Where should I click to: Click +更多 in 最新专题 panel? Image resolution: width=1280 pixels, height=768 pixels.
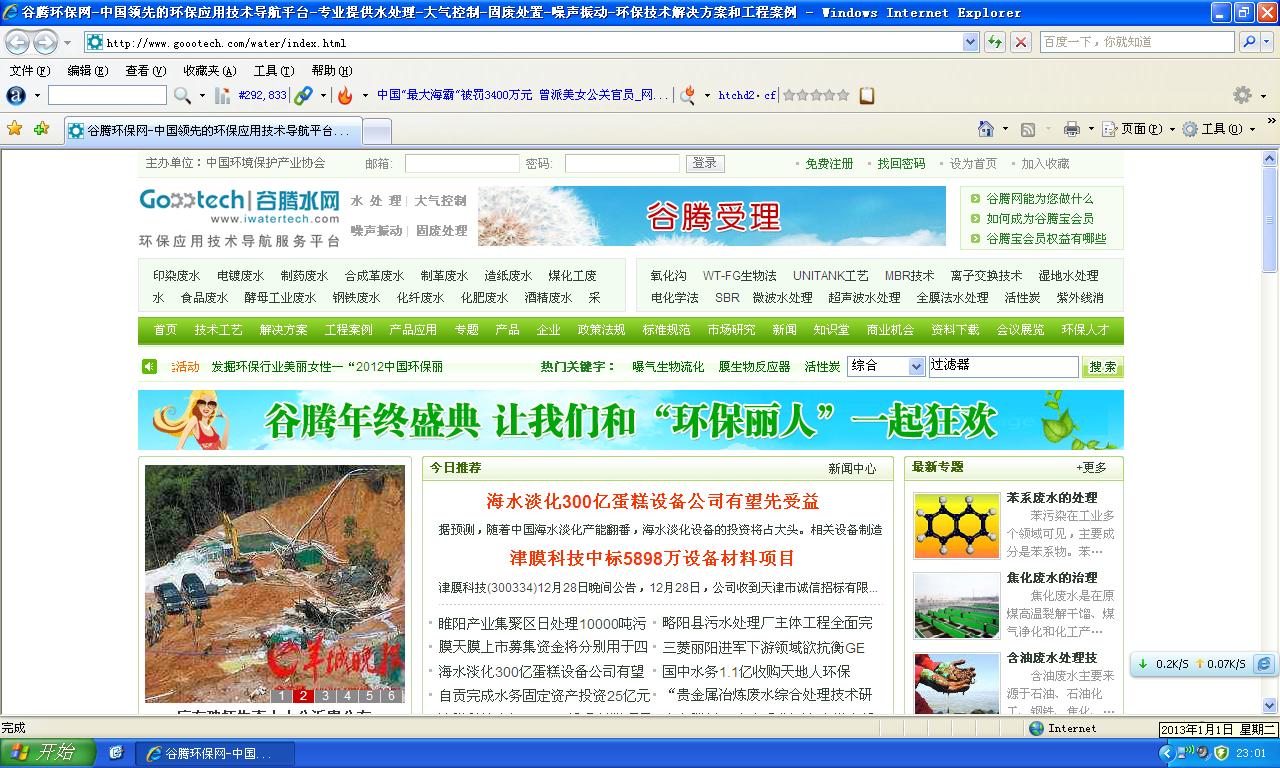point(1091,467)
